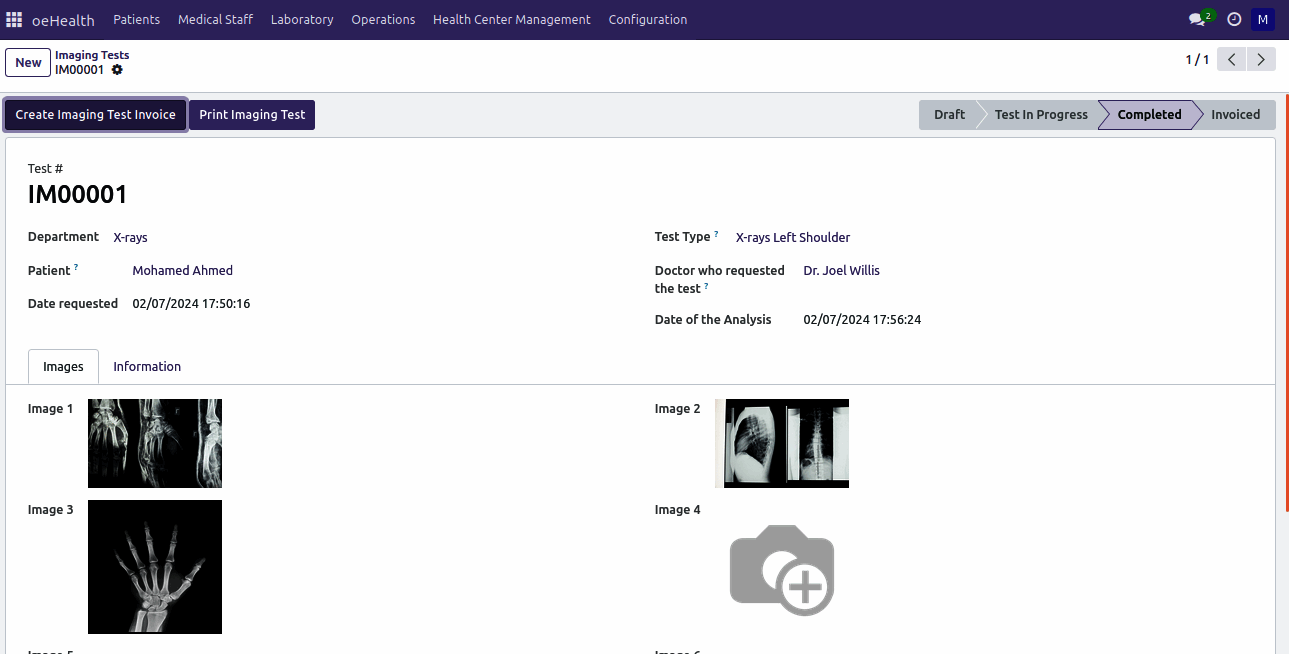Open the Configuration menu
This screenshot has width=1289, height=654.
tap(648, 19)
